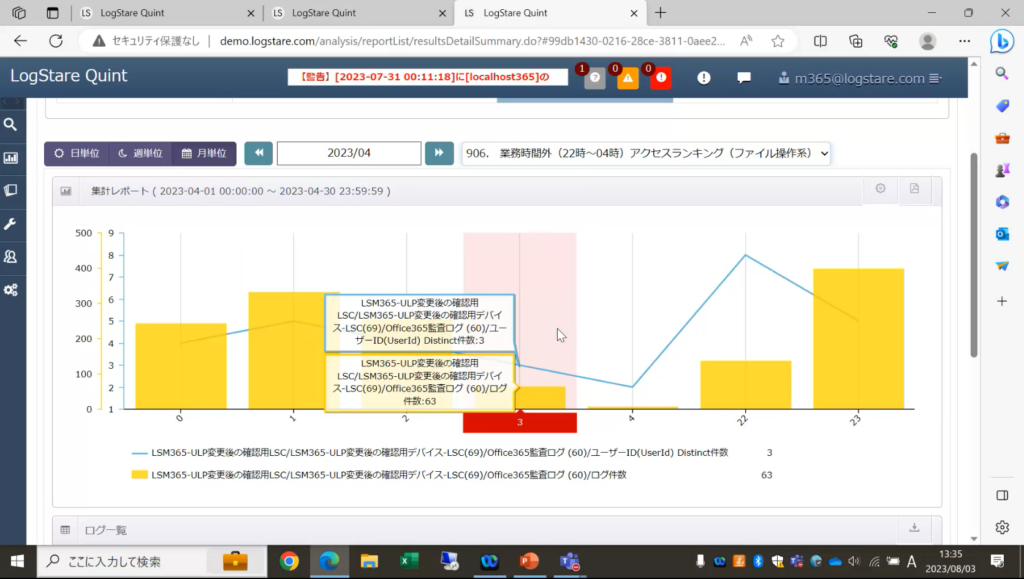Click the address bar URL

pos(472,41)
